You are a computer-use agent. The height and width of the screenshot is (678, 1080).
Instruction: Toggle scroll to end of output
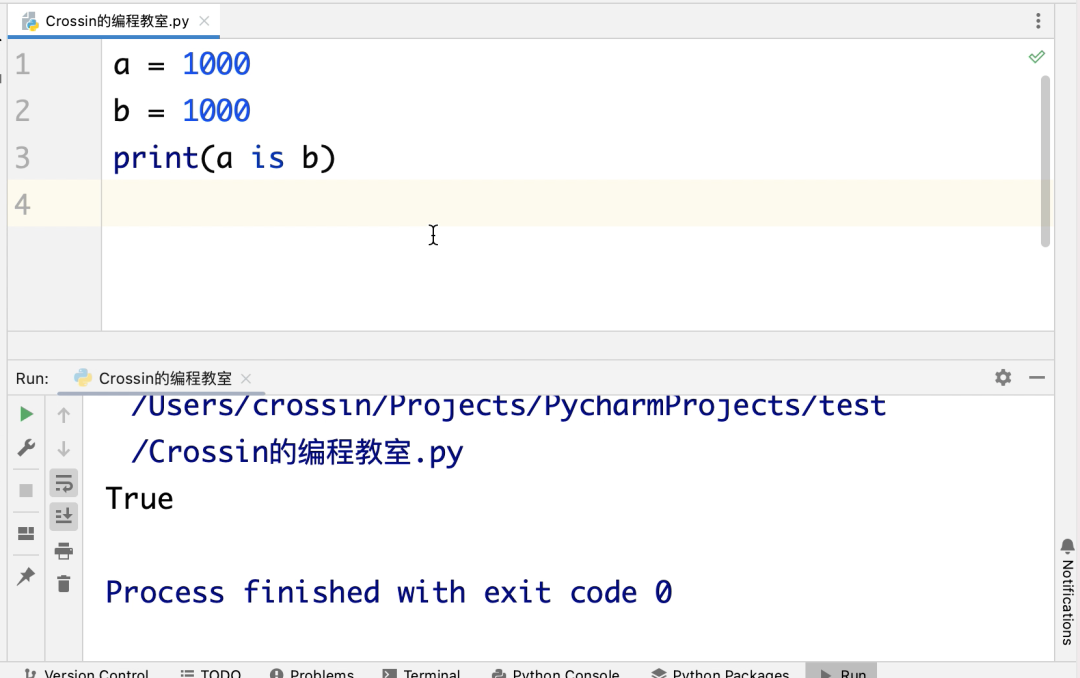coord(63,516)
